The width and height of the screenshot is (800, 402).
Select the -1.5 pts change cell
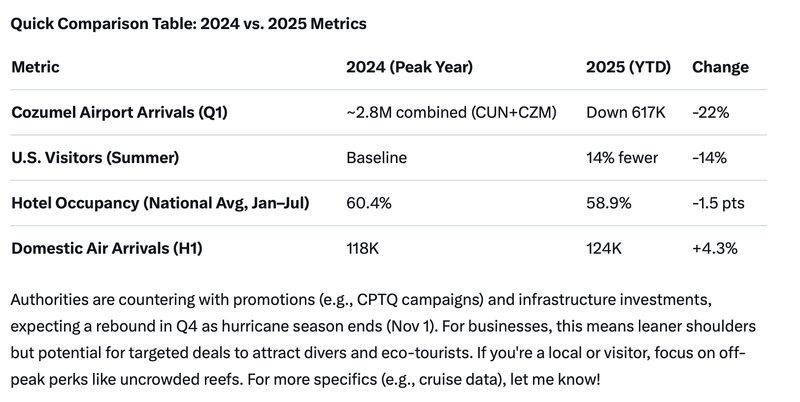click(718, 203)
